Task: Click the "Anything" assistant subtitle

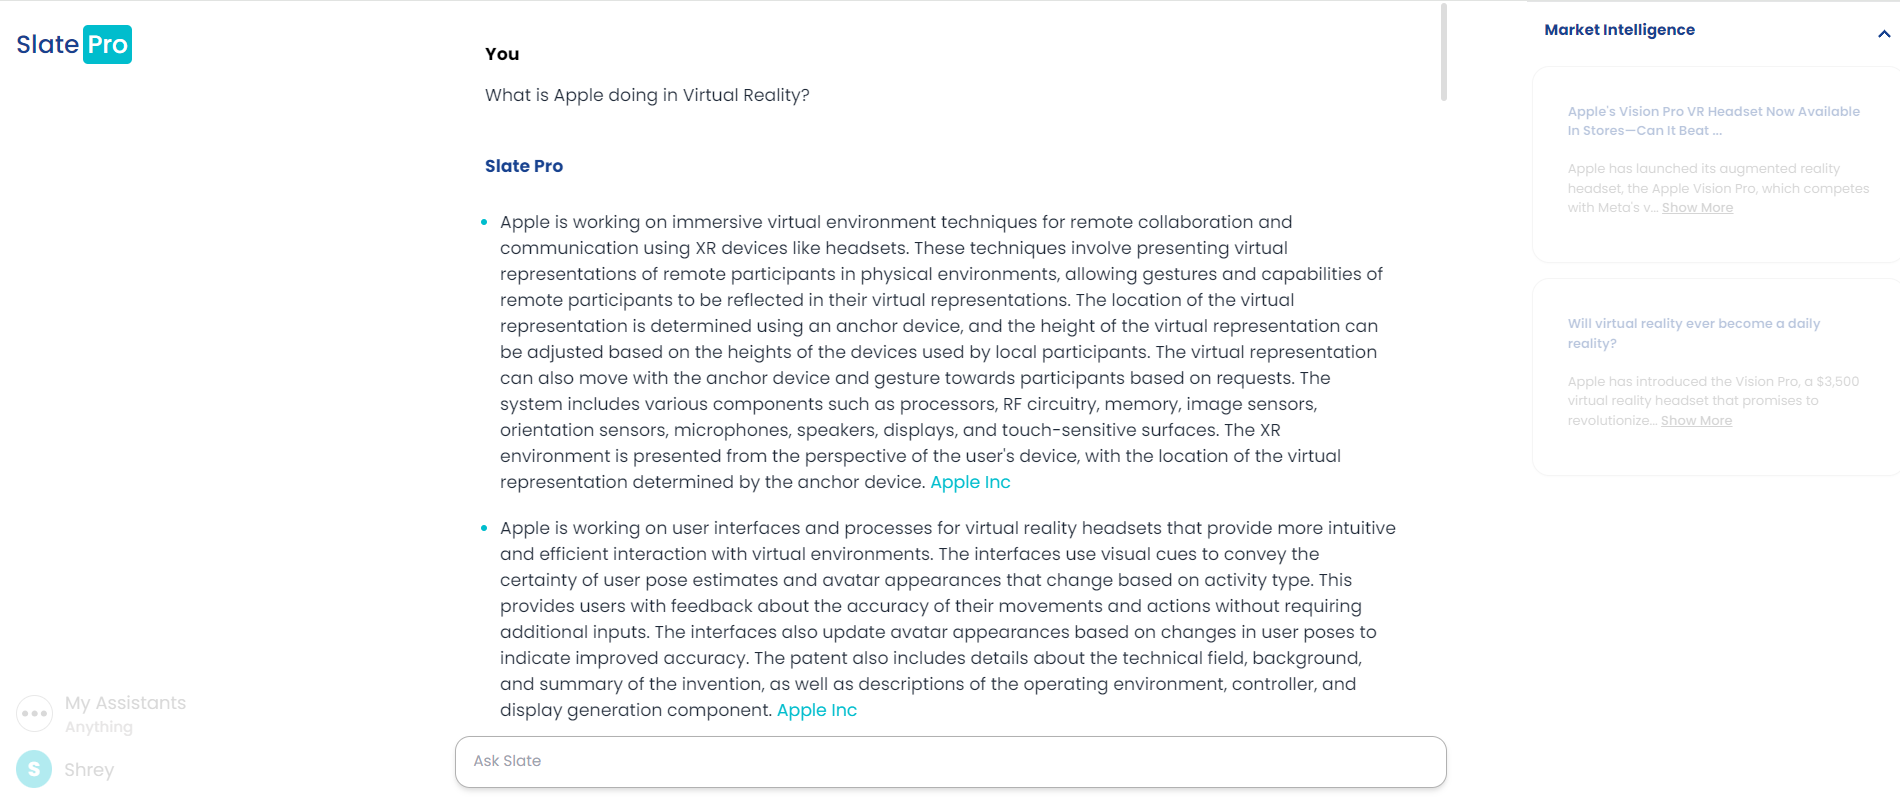Action: [98, 727]
